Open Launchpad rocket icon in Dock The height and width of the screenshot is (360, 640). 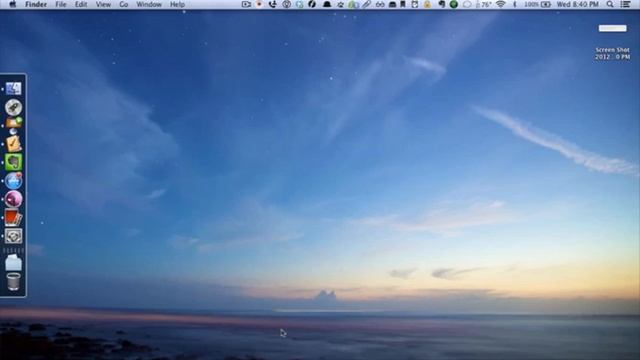[13, 107]
